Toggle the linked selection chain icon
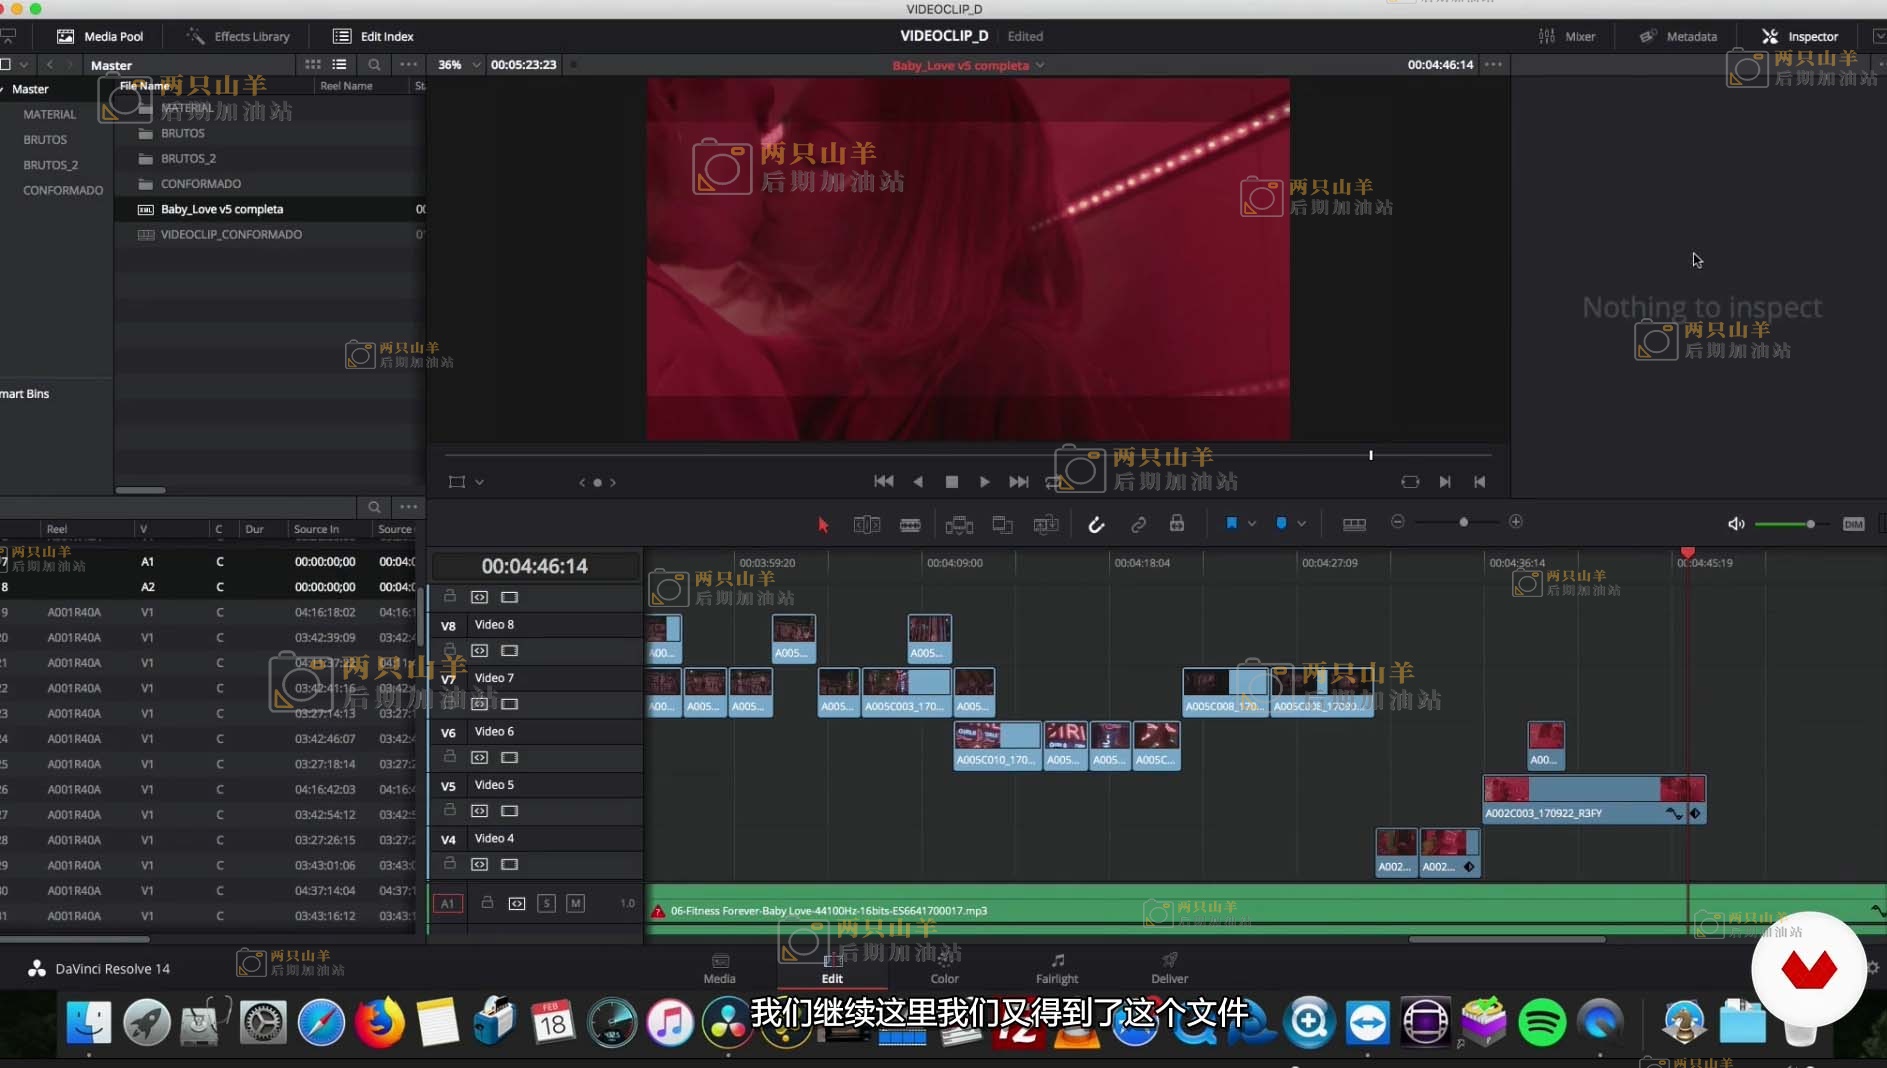1887x1068 pixels. pyautogui.click(x=1138, y=525)
